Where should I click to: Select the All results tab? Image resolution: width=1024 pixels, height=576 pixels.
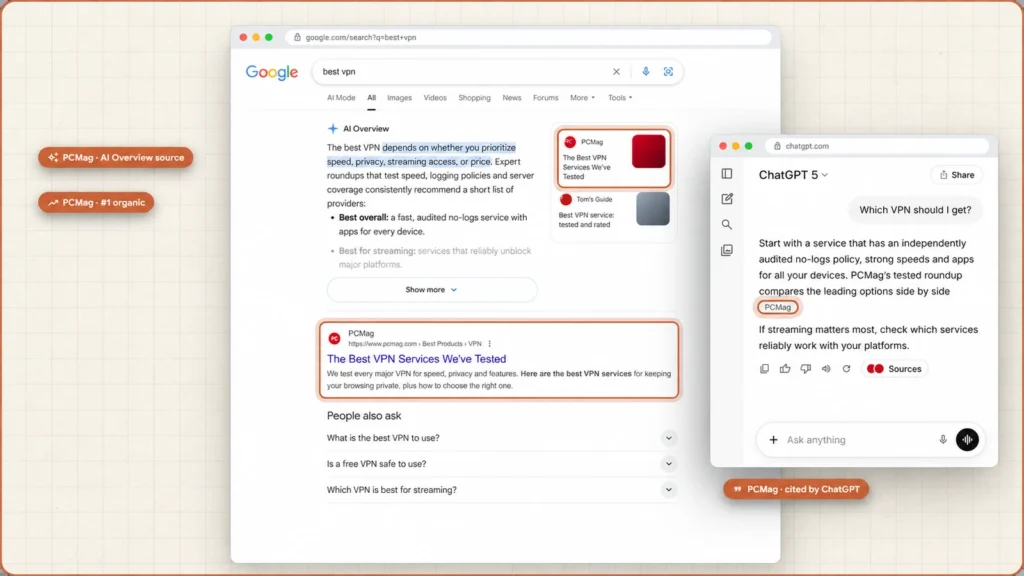(x=371, y=98)
